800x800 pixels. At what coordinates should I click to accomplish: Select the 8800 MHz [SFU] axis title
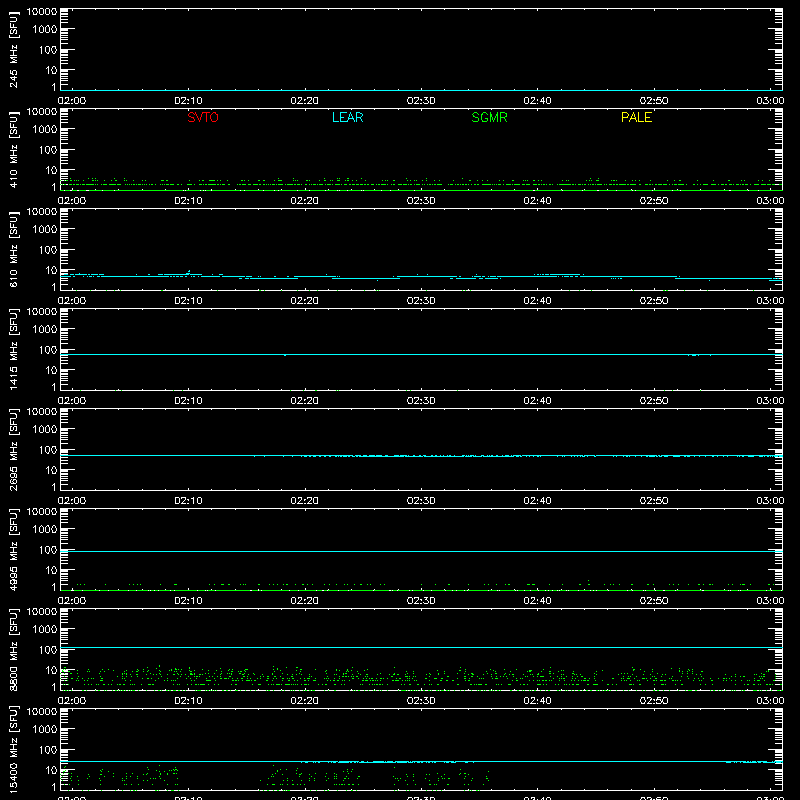13,650
